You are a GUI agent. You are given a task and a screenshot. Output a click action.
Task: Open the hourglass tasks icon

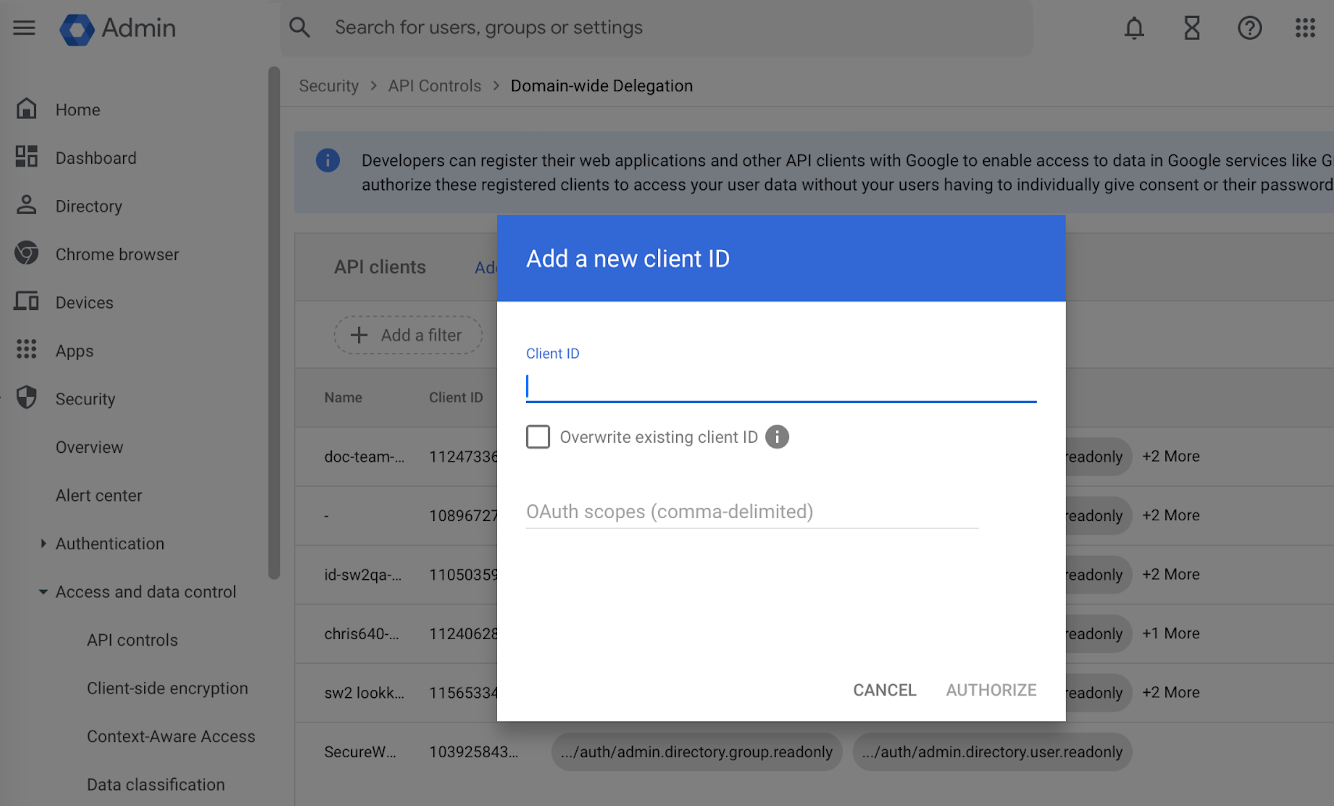coord(1192,28)
